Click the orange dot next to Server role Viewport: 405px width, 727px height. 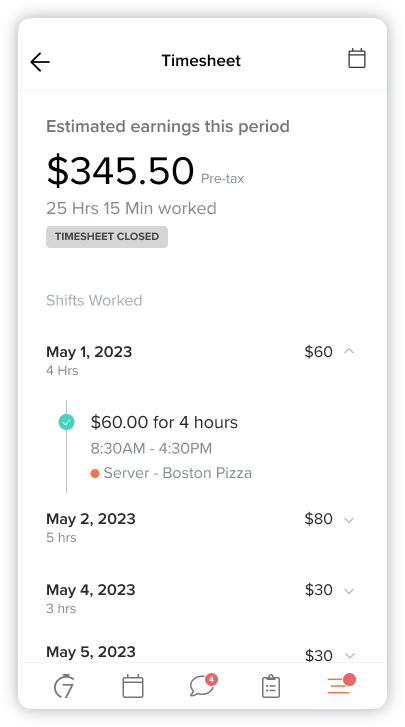click(95, 473)
